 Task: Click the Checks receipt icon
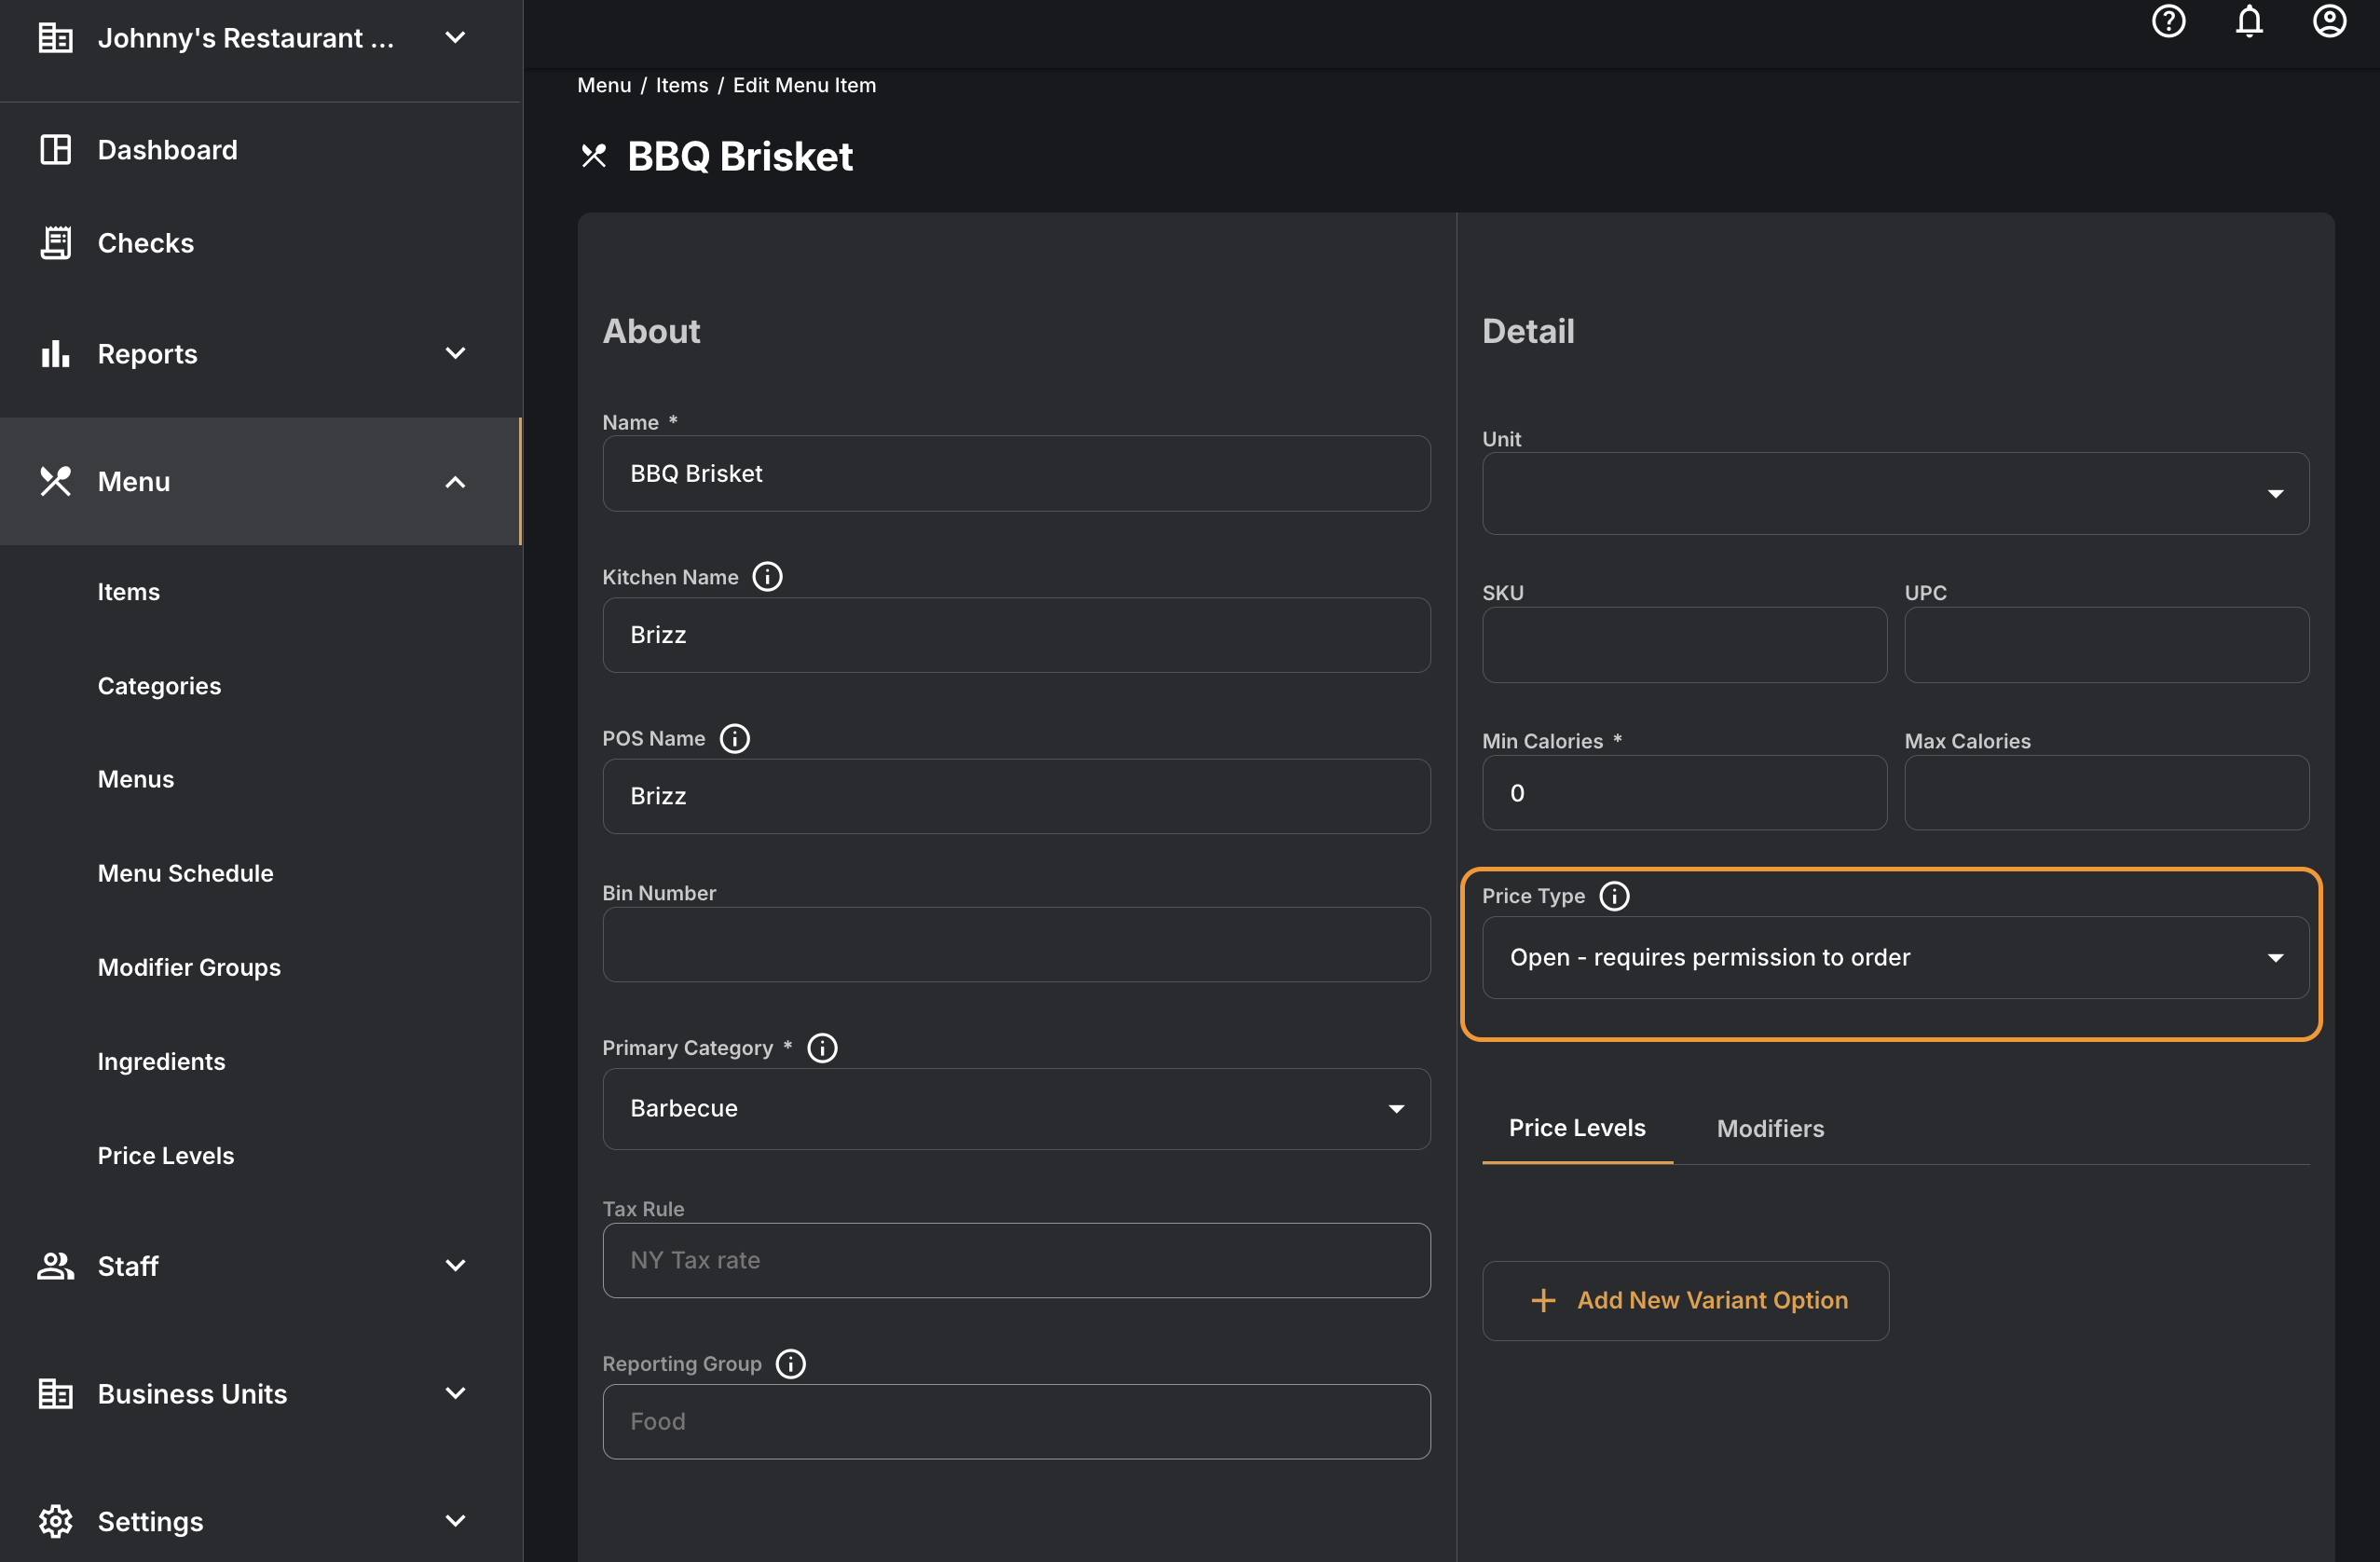coord(55,243)
